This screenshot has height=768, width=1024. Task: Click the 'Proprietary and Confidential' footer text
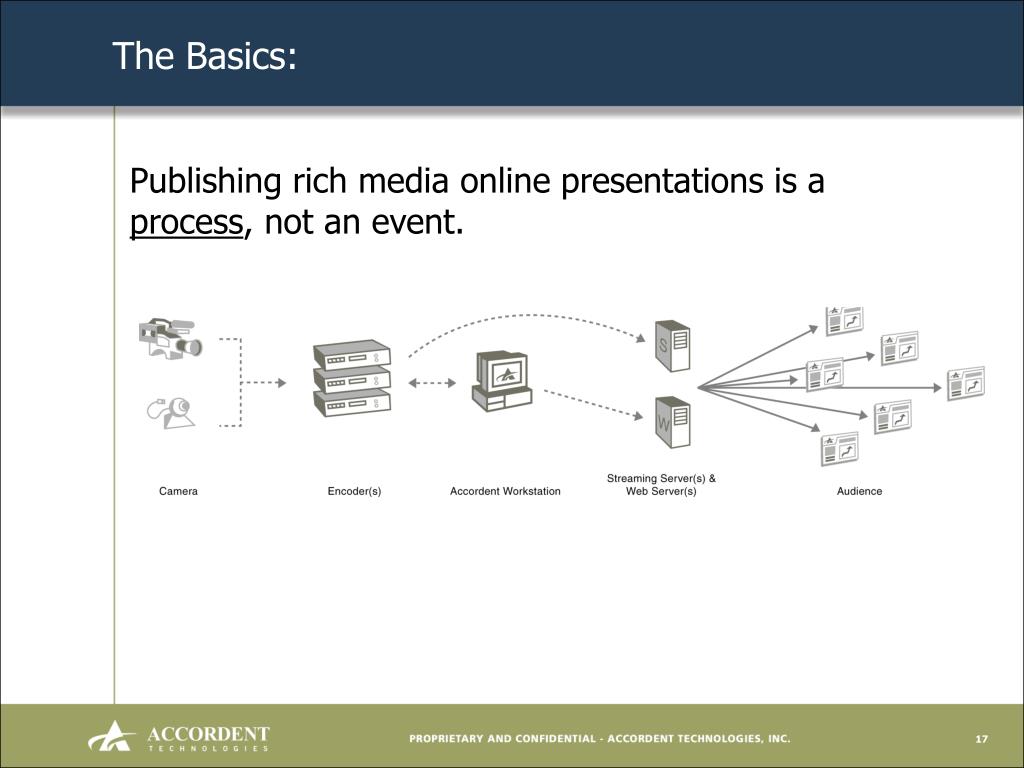600,739
